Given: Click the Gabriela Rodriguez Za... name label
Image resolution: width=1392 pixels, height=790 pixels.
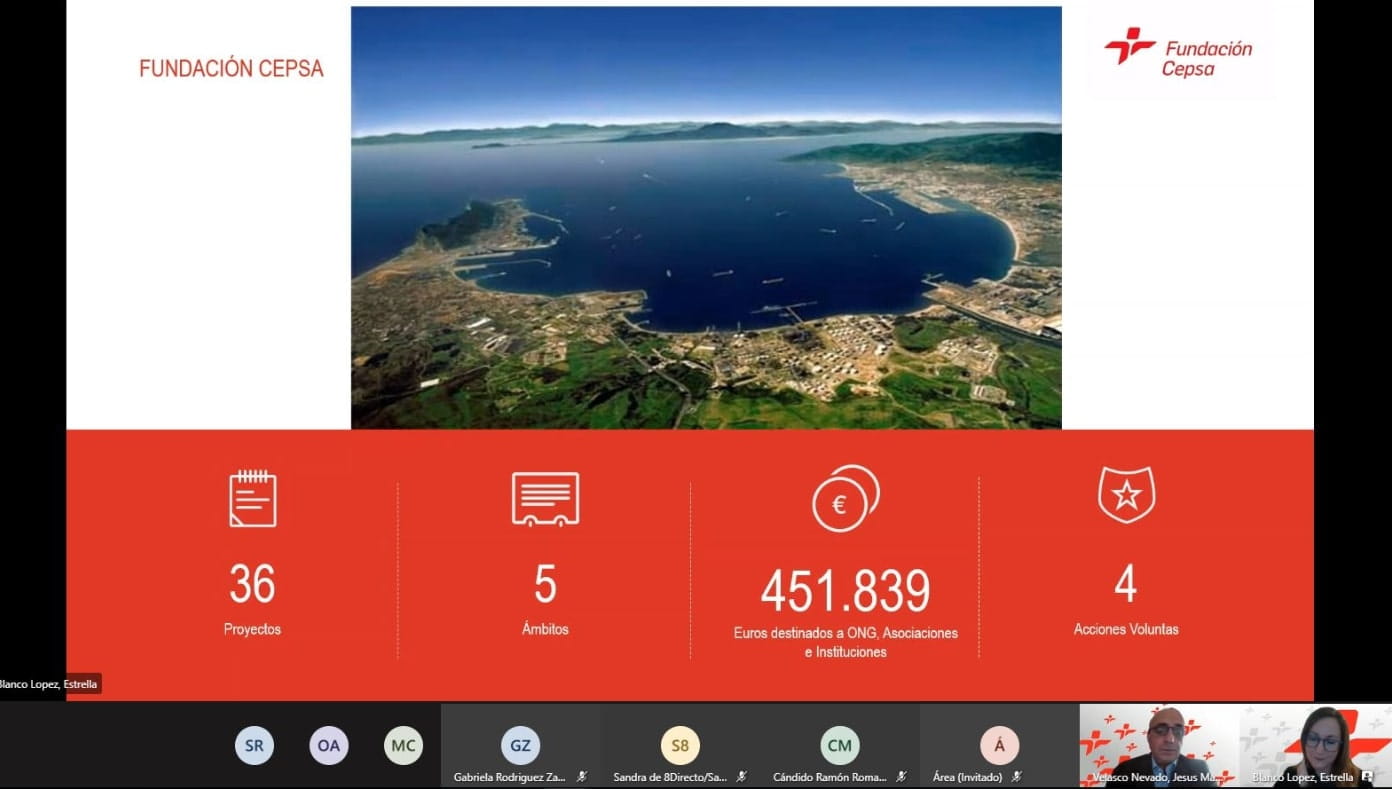Looking at the screenshot, I should pyautogui.click(x=510, y=777).
